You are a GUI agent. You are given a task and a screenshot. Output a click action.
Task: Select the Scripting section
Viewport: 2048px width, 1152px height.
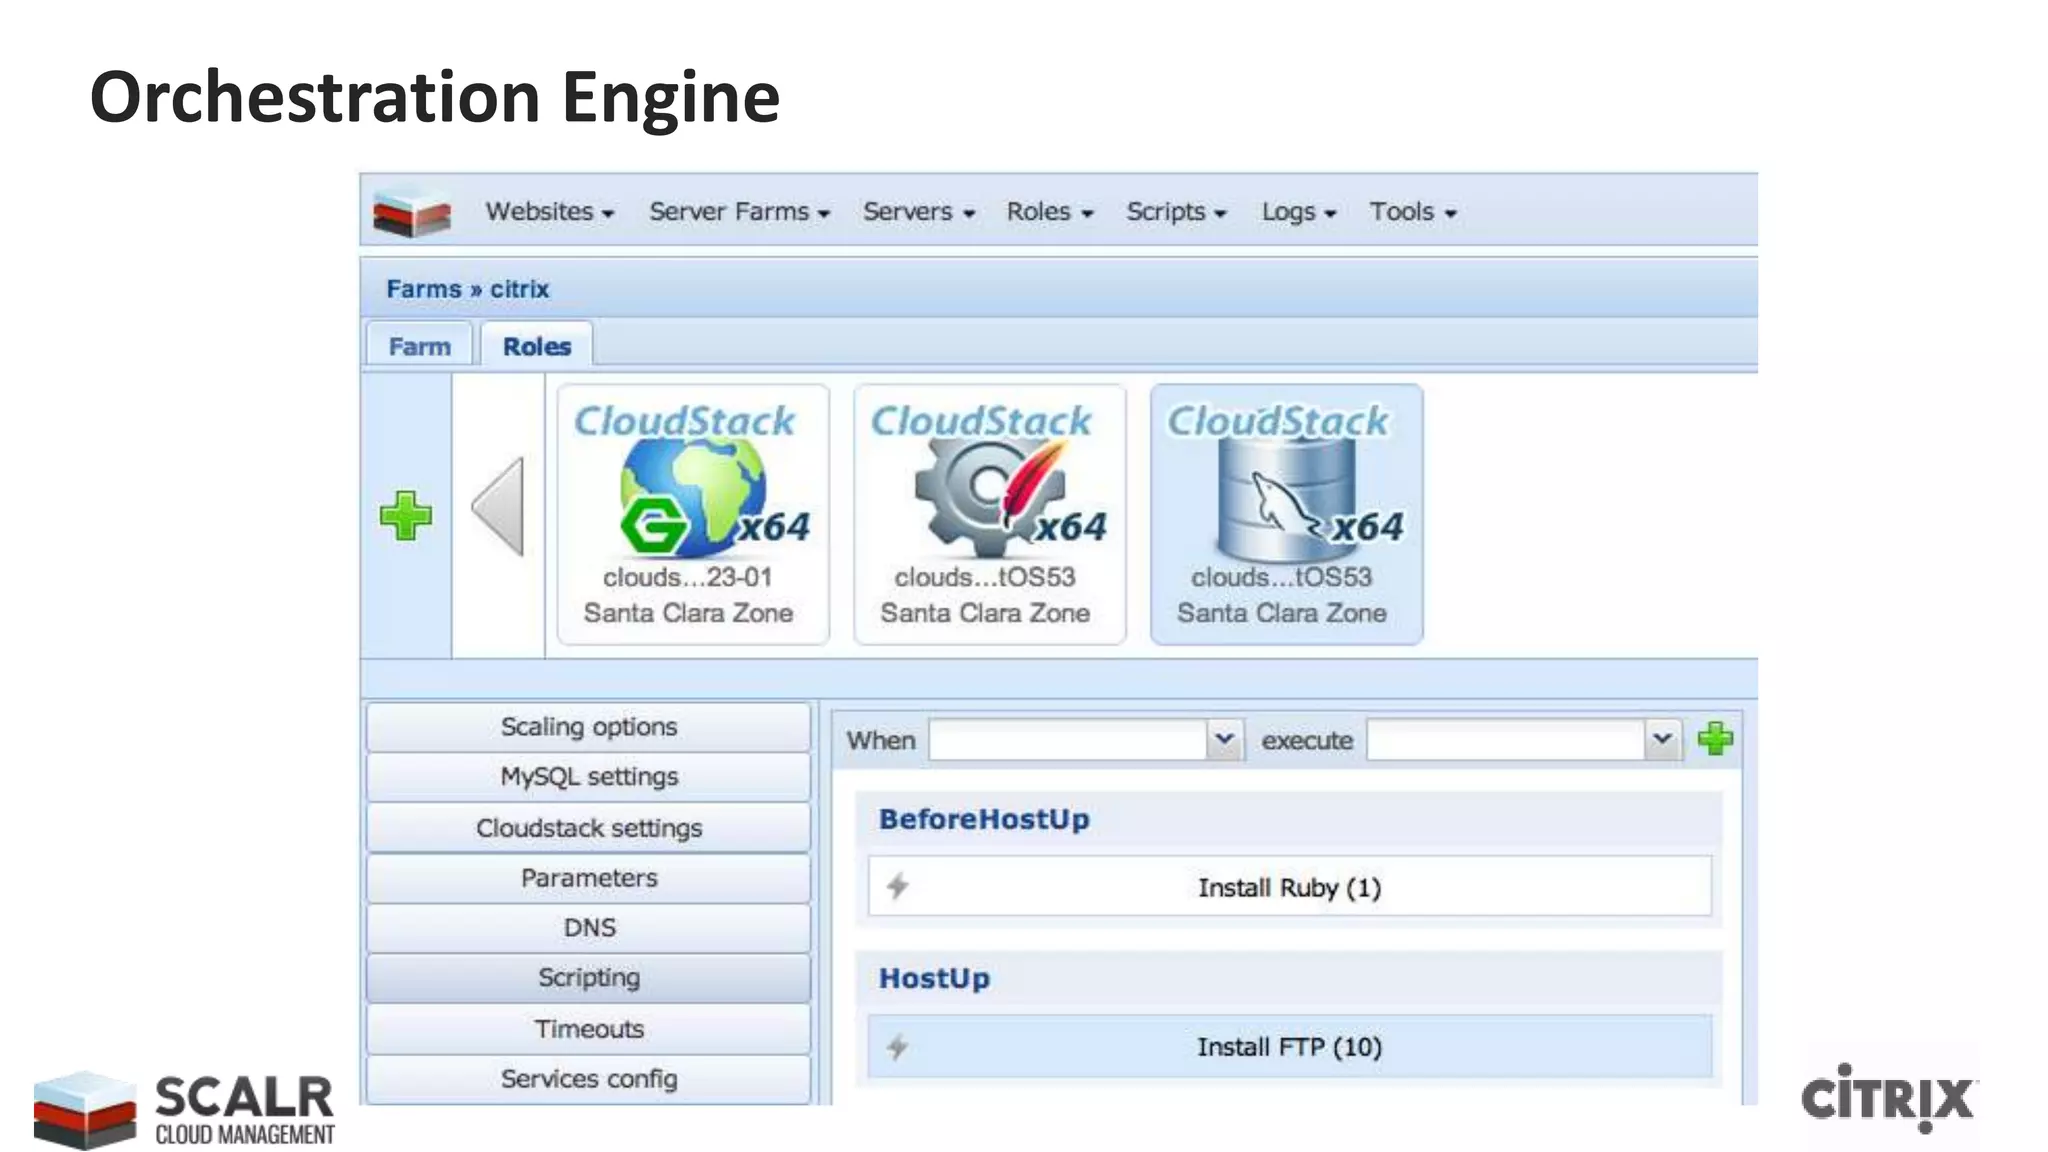[x=588, y=978]
